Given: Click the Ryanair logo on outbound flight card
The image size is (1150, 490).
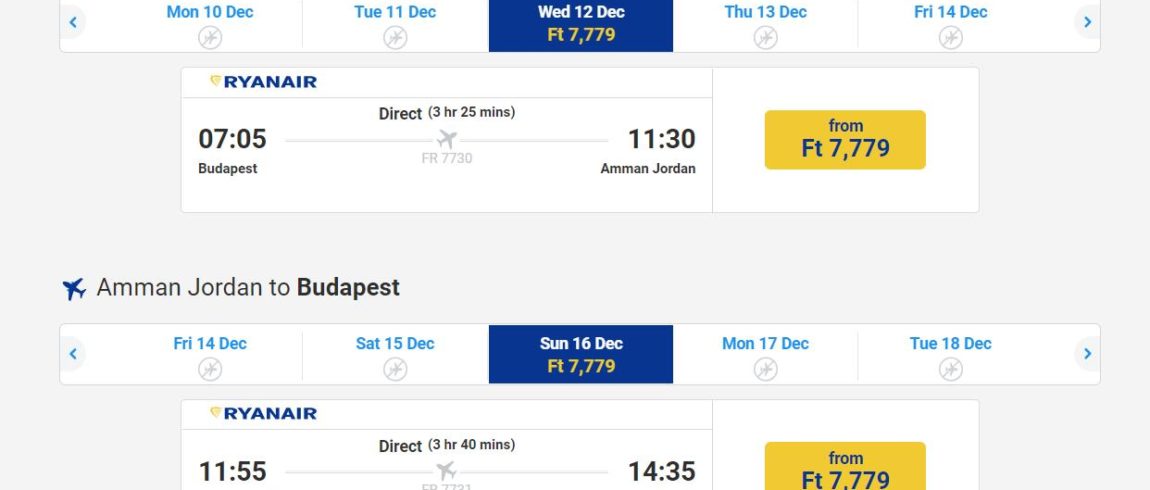Looking at the screenshot, I should [x=263, y=82].
